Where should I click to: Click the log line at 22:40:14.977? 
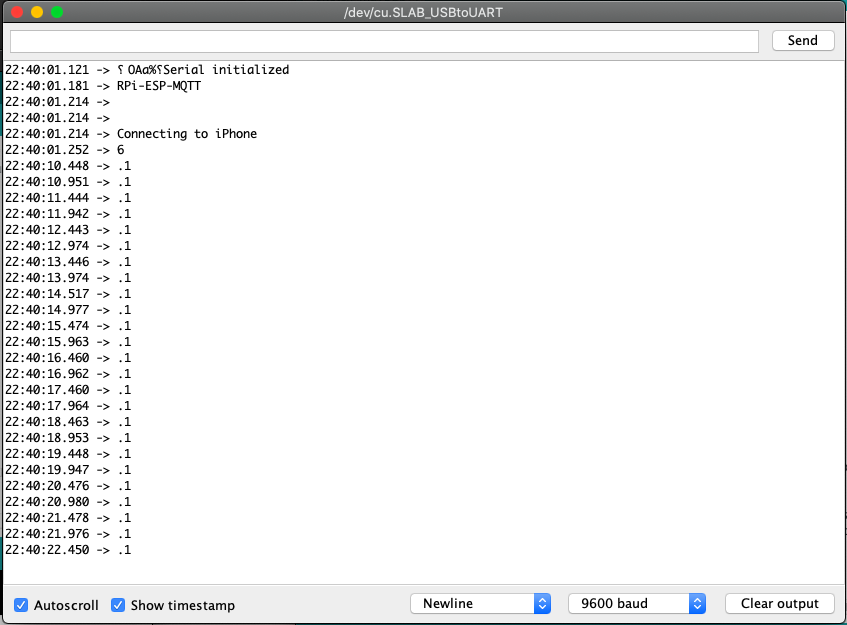pyautogui.click(x=68, y=310)
